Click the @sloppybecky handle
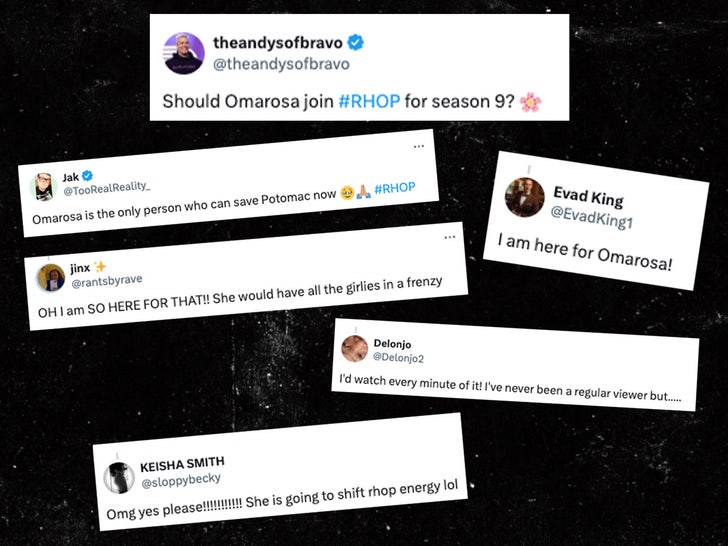The width and height of the screenshot is (728, 546). (181, 480)
